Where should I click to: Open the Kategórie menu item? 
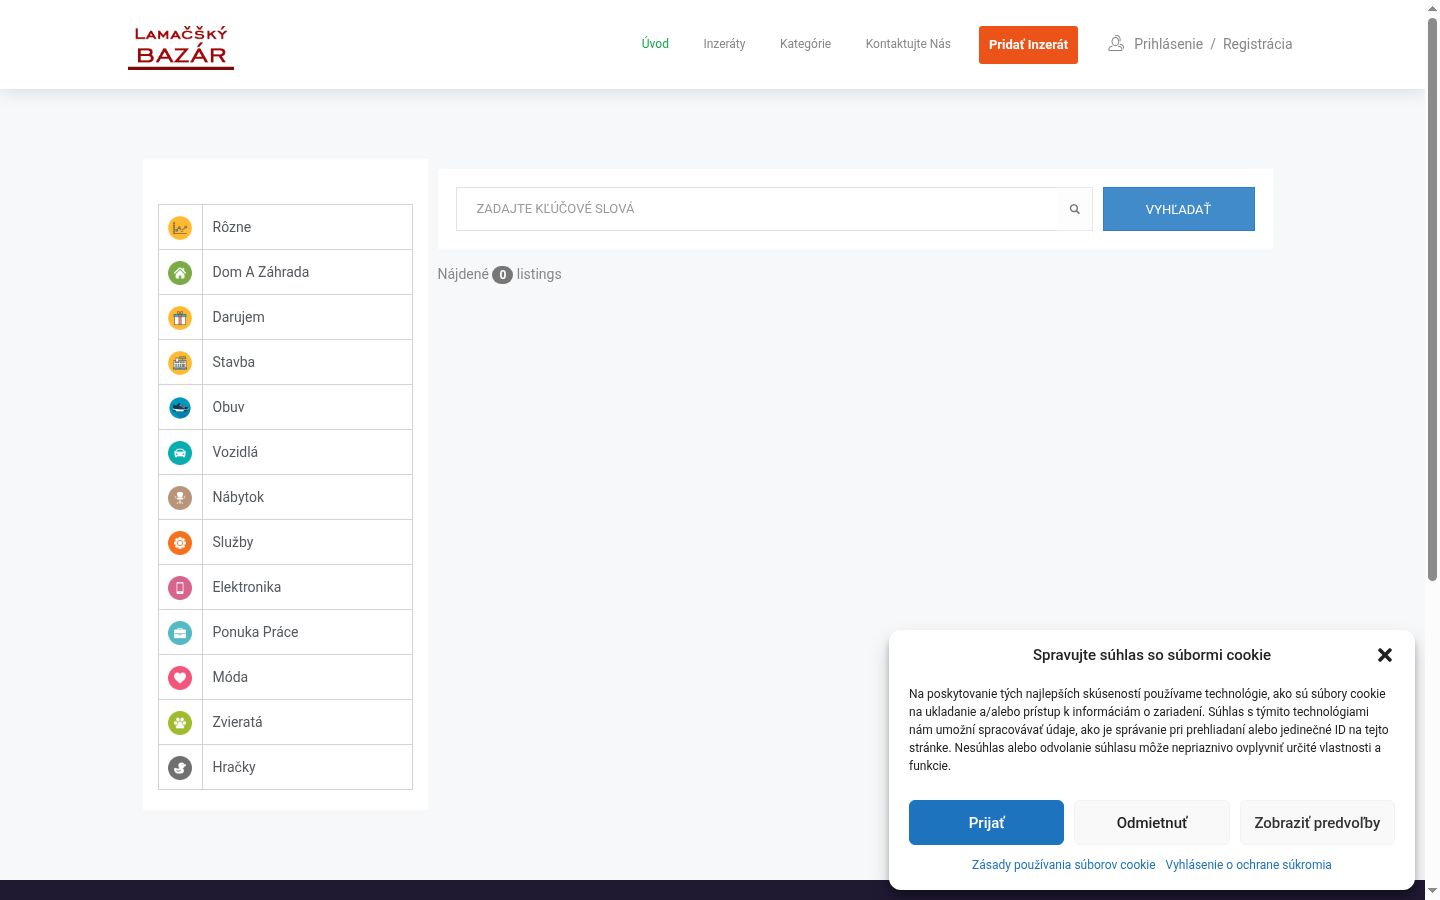point(805,44)
